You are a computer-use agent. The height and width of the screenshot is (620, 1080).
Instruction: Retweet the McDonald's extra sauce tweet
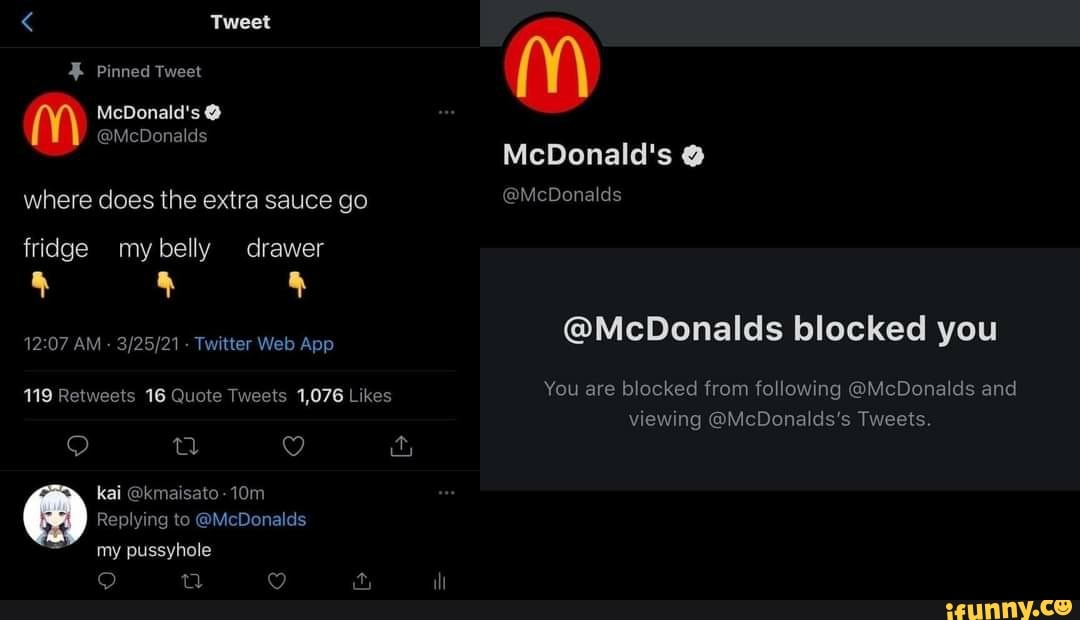coord(184,447)
